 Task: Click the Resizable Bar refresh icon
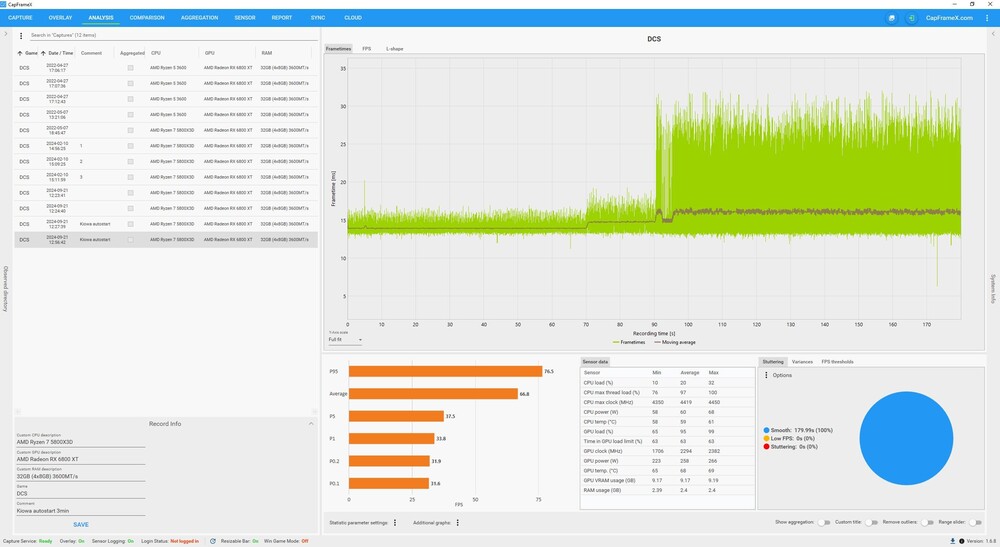coord(212,541)
